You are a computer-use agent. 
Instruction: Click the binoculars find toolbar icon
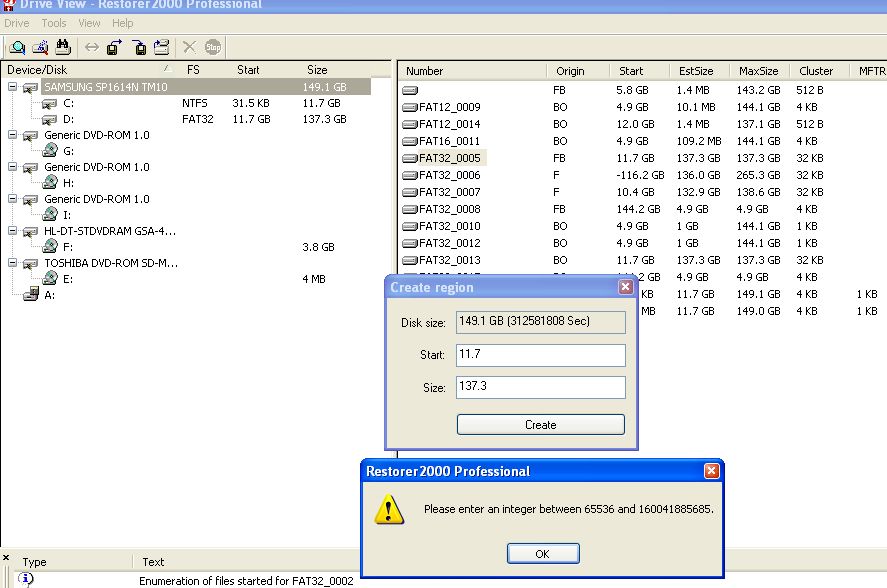coord(63,48)
